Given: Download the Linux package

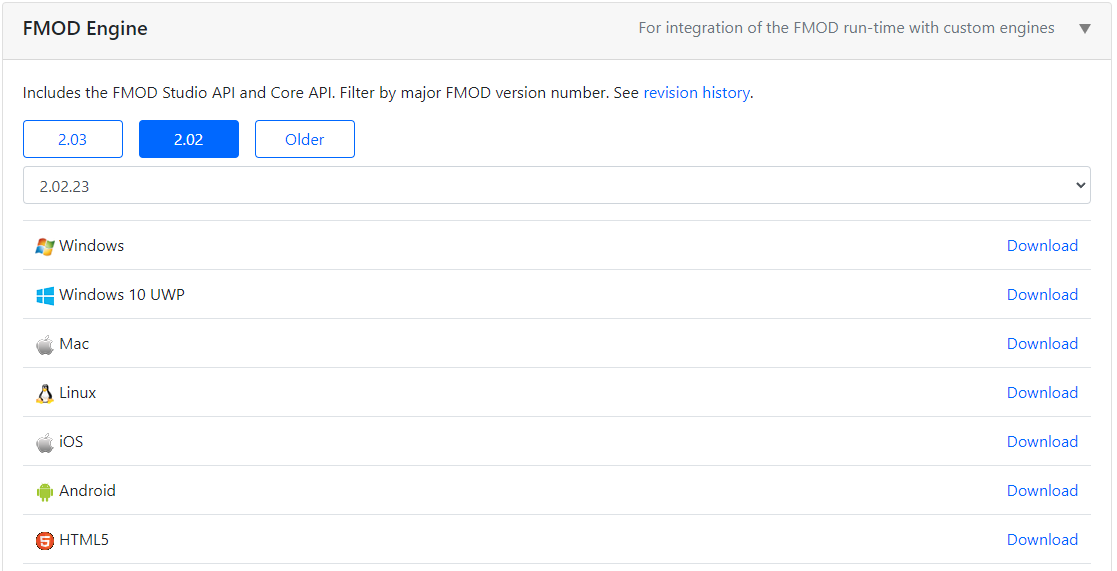Looking at the screenshot, I should click(x=1042, y=393).
